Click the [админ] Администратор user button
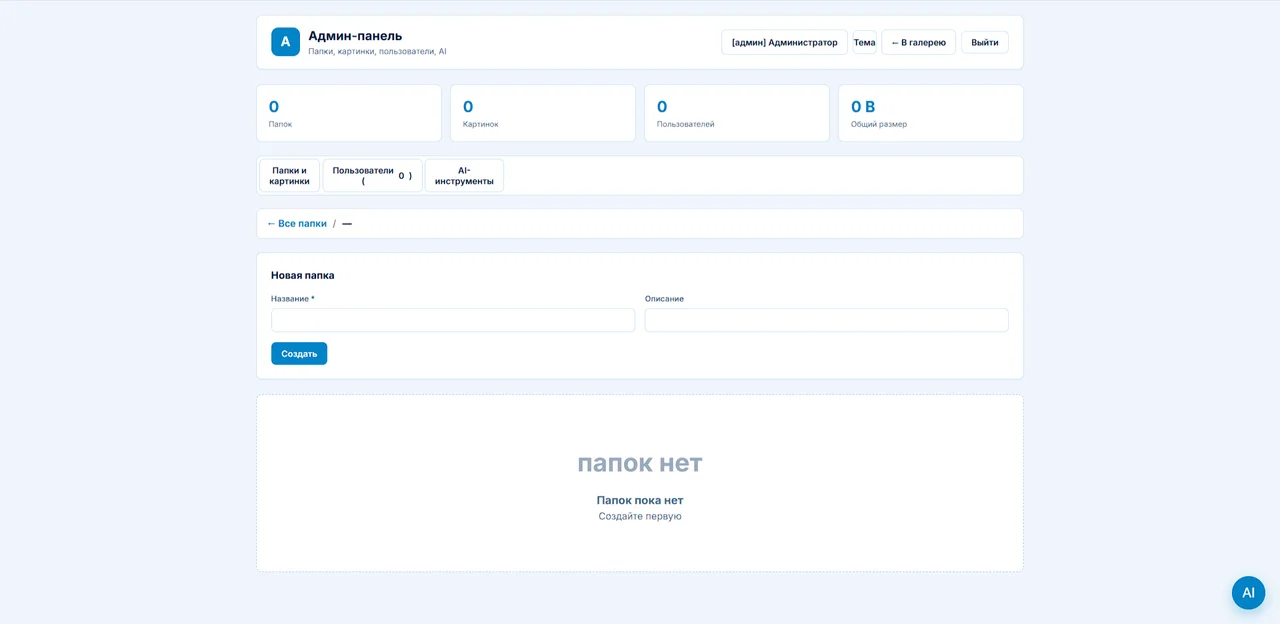This screenshot has width=1280, height=624. pyautogui.click(x=784, y=42)
